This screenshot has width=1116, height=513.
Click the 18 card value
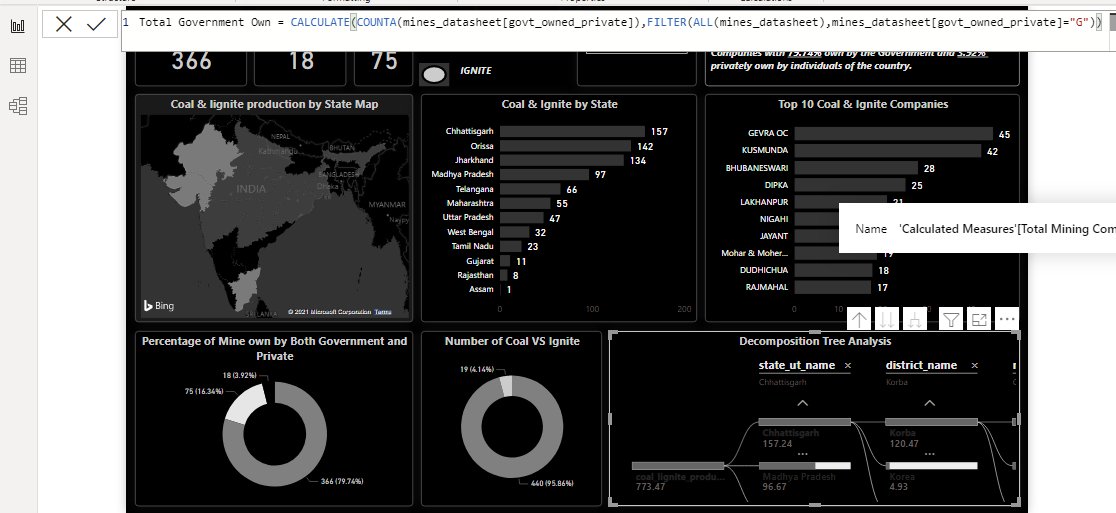301,60
